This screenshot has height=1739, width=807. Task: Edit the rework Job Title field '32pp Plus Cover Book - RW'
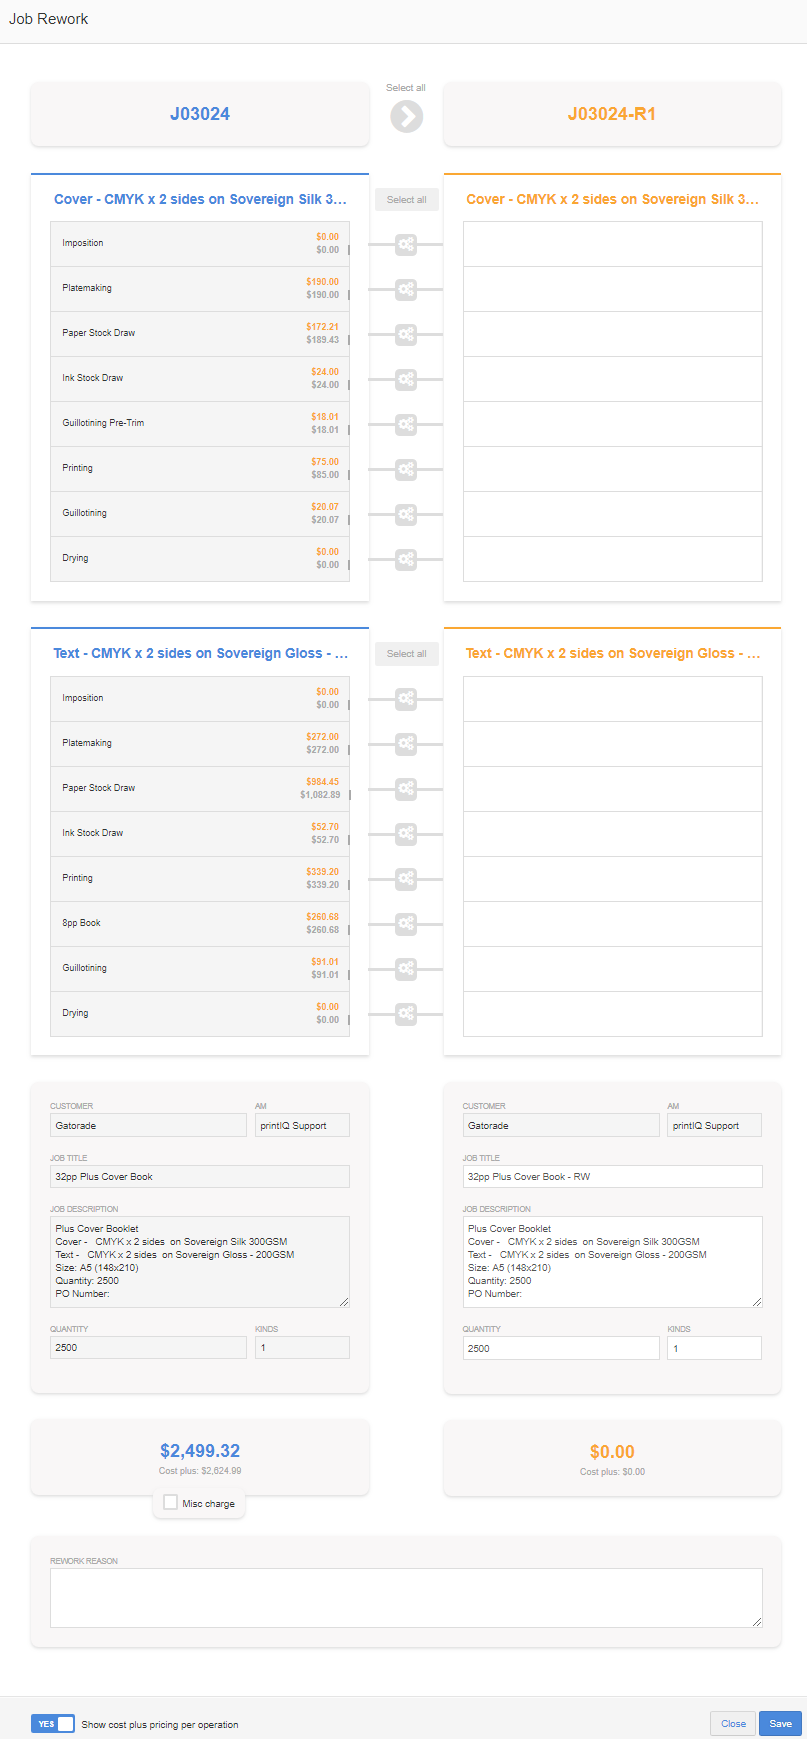click(612, 1177)
